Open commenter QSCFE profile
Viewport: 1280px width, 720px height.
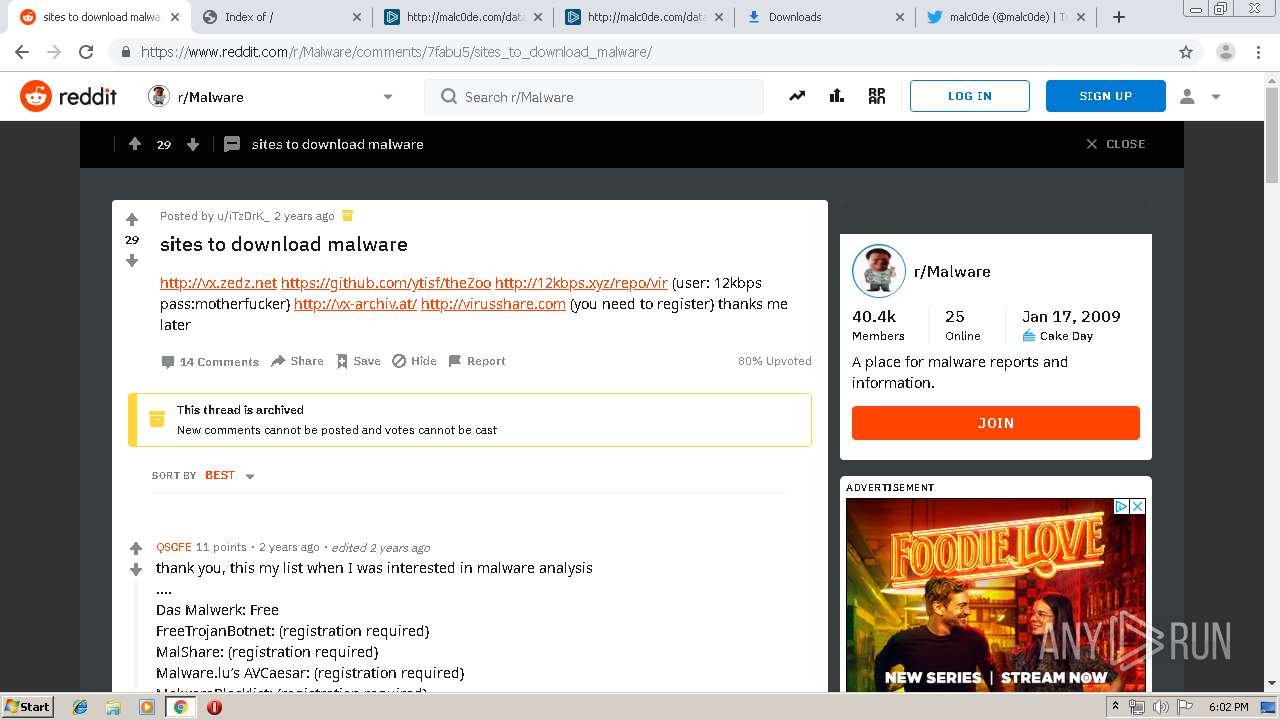point(174,547)
